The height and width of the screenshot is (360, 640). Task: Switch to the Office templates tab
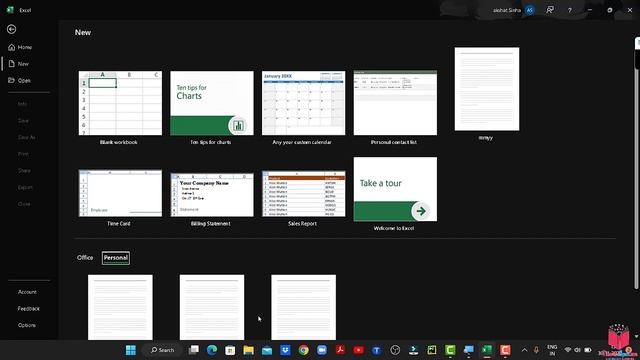[85, 258]
